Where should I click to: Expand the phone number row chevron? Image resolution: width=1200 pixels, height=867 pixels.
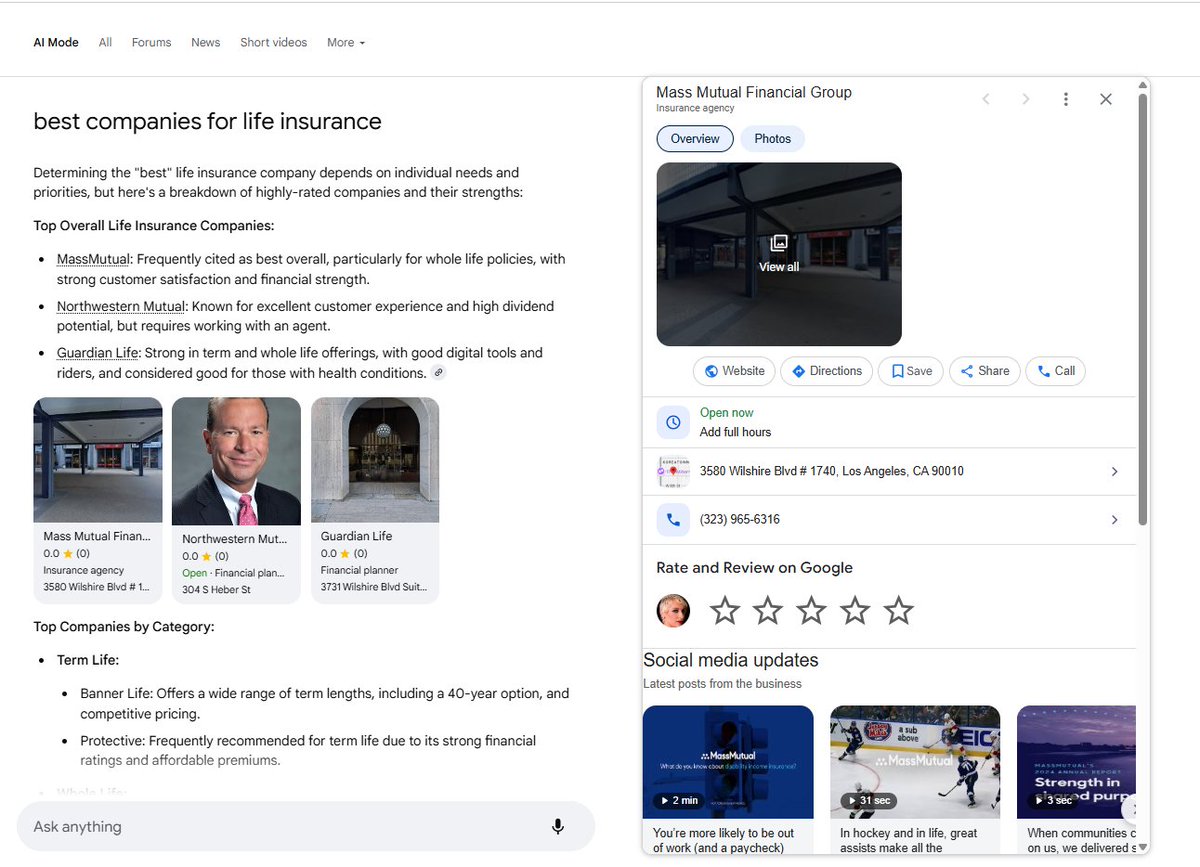click(1115, 520)
